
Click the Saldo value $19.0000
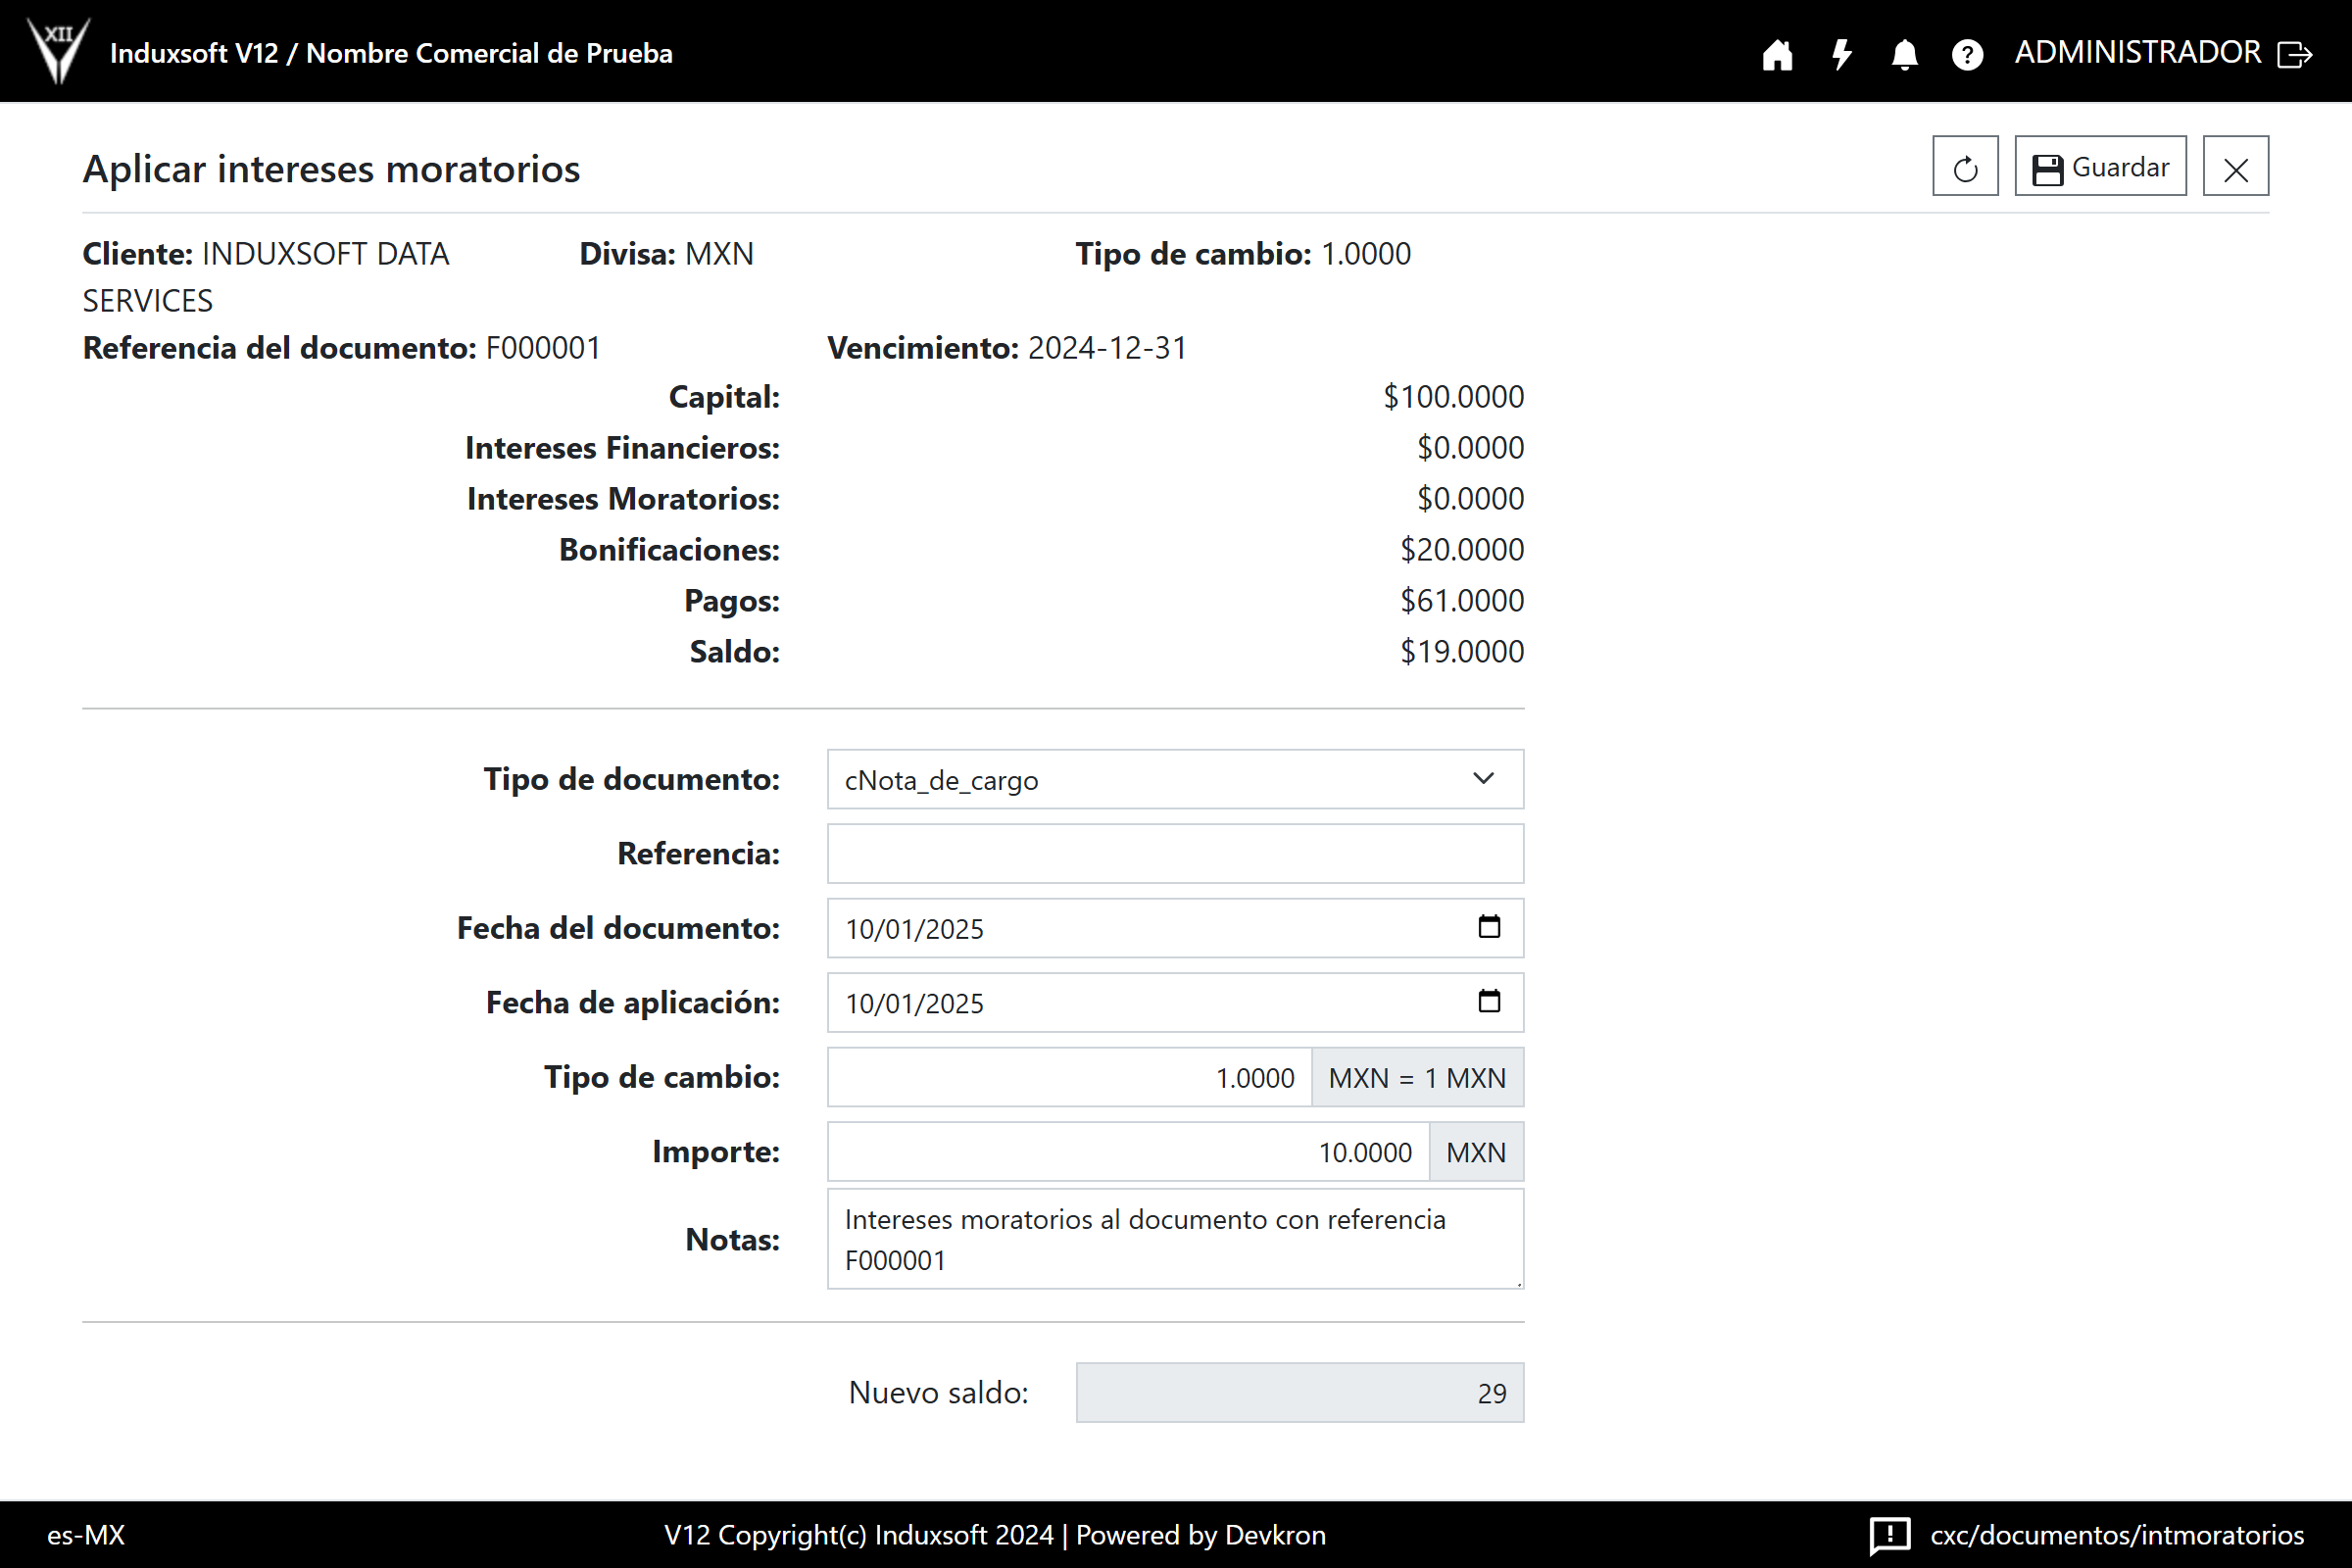1462,651
